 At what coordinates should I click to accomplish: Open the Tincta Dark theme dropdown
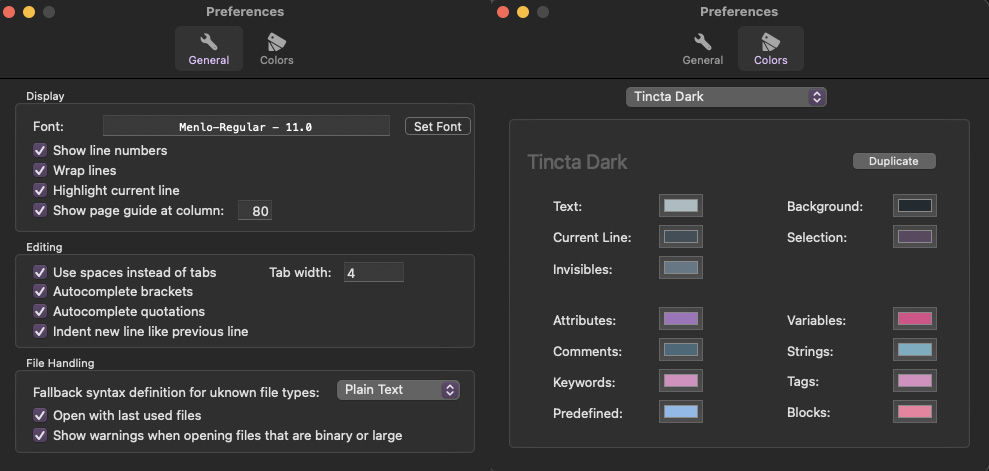[726, 97]
